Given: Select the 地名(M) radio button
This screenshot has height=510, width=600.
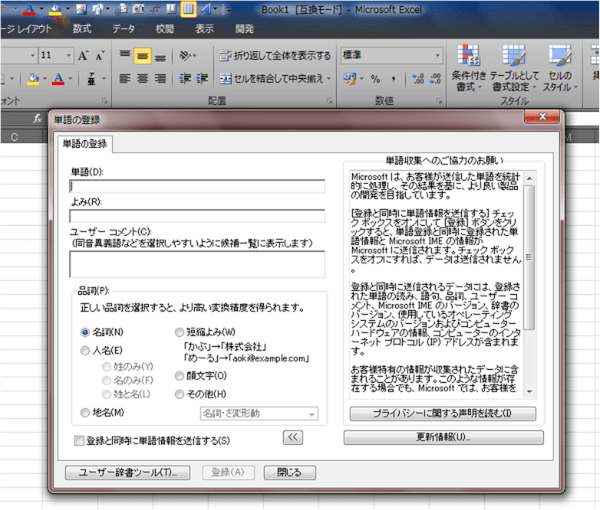Looking at the screenshot, I should coord(85,412).
